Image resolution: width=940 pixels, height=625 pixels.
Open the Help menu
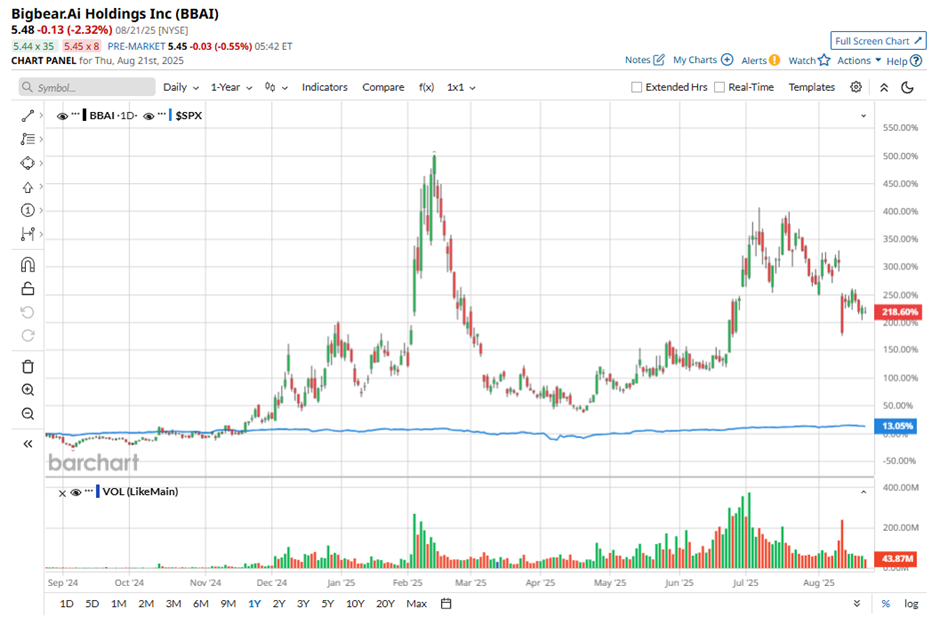pos(904,61)
